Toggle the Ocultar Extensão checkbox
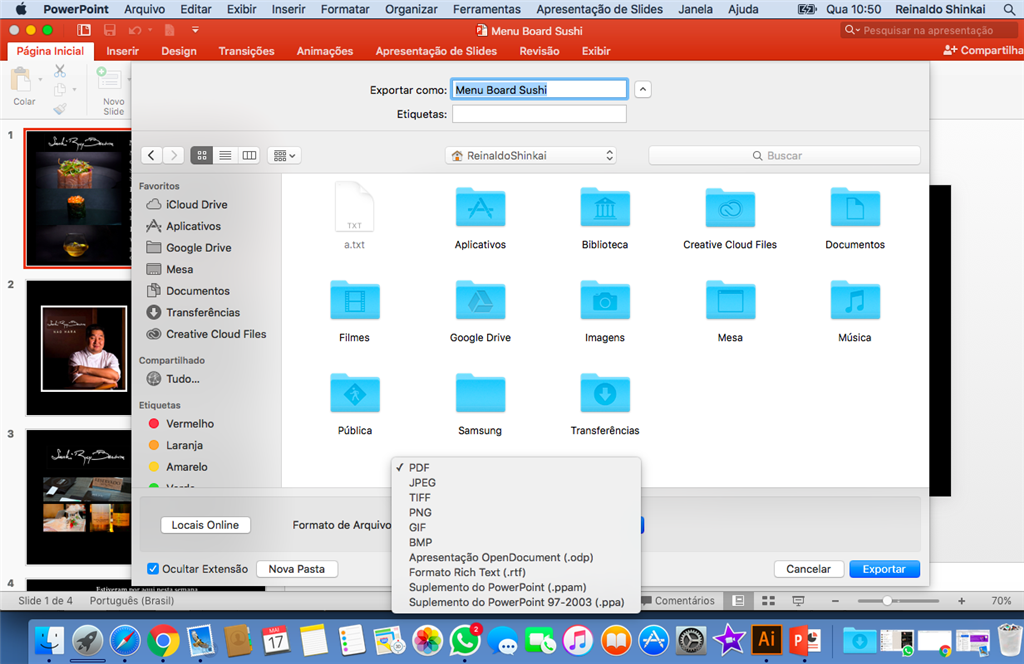 153,569
